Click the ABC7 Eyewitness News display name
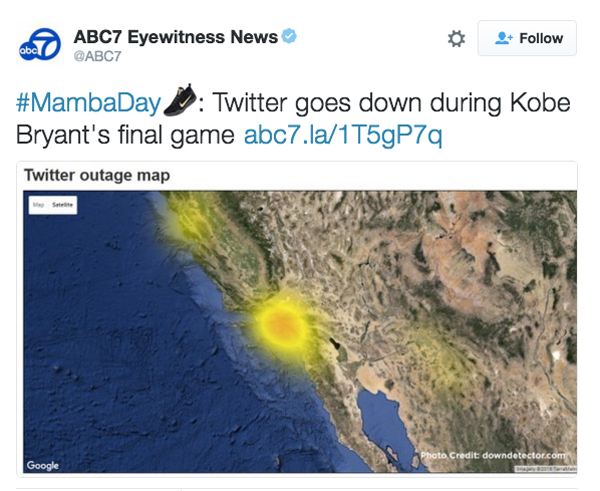The height and width of the screenshot is (491, 600). pyautogui.click(x=176, y=37)
